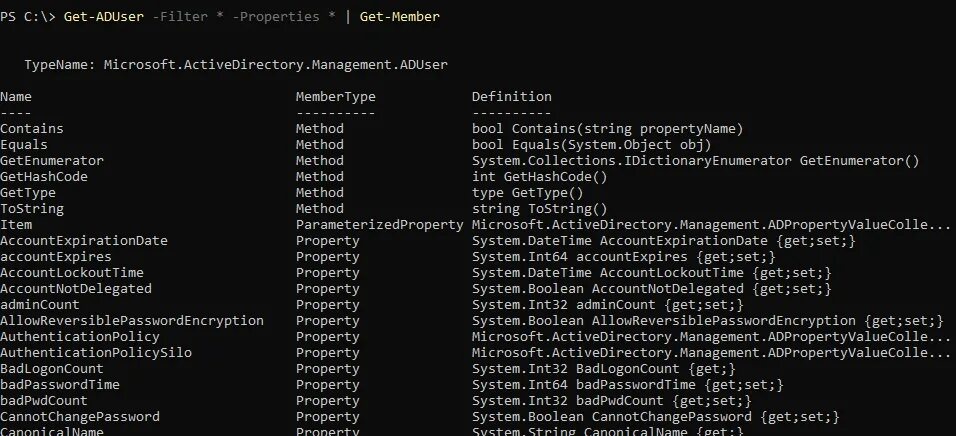Click the AccountExpirationDate property name
Screen dimensions: 956x436
click(x=84, y=241)
